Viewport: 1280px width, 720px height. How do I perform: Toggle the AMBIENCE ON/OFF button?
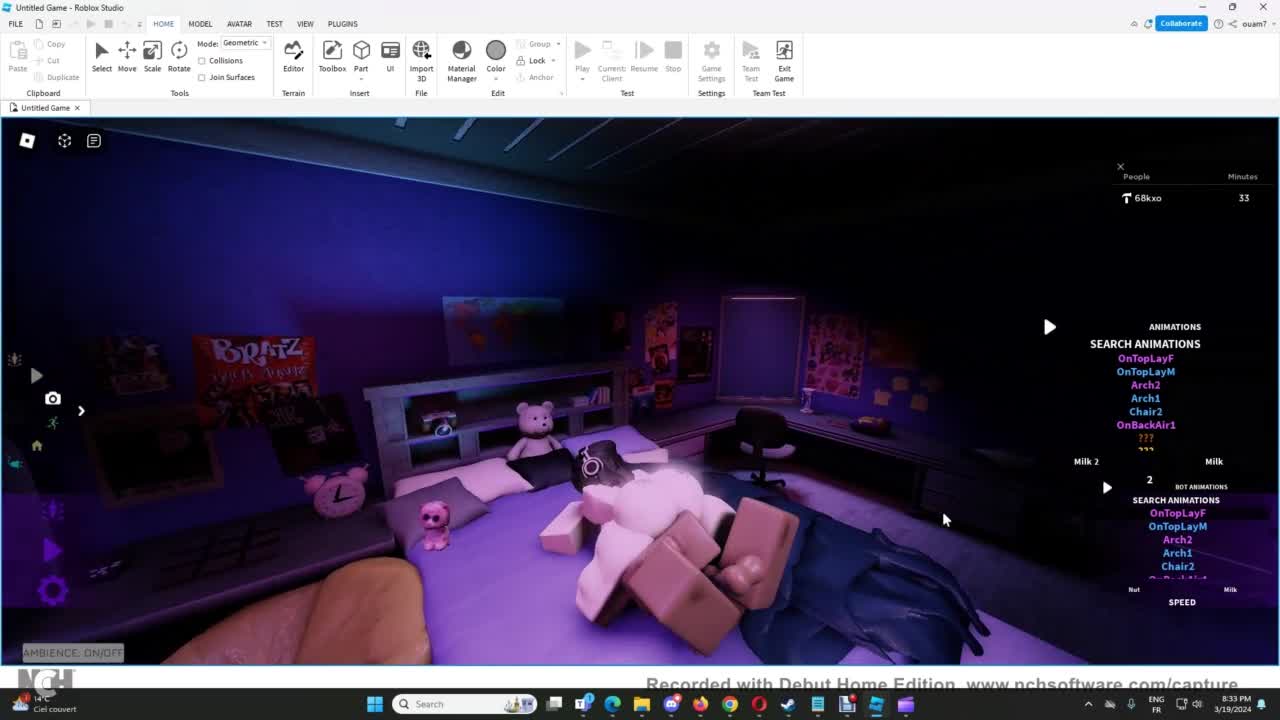tap(73, 653)
